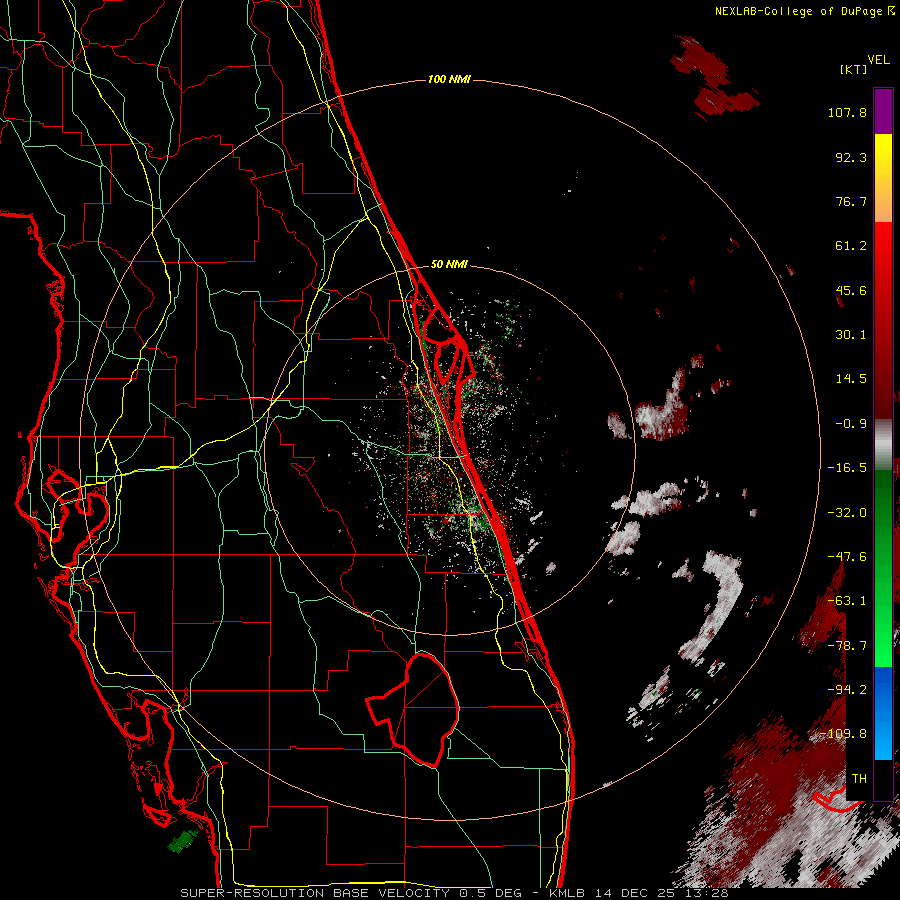The image size is (900, 900).
Task: Select the -78.7 scale value
Action: click(847, 646)
